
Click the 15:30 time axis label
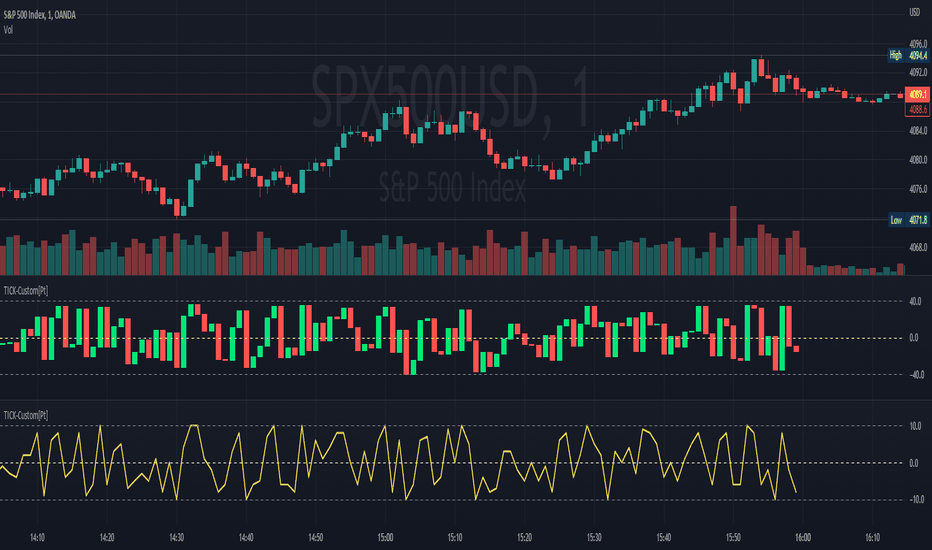[x=594, y=538]
